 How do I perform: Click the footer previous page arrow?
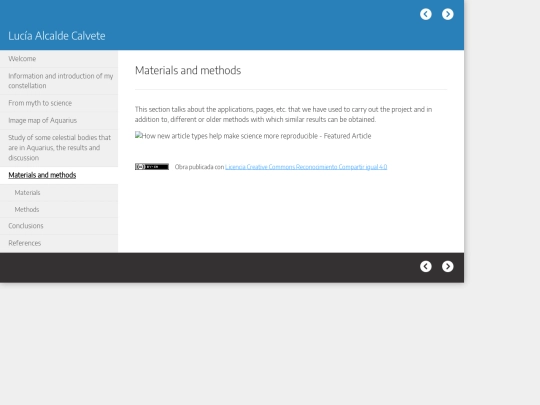[426, 266]
